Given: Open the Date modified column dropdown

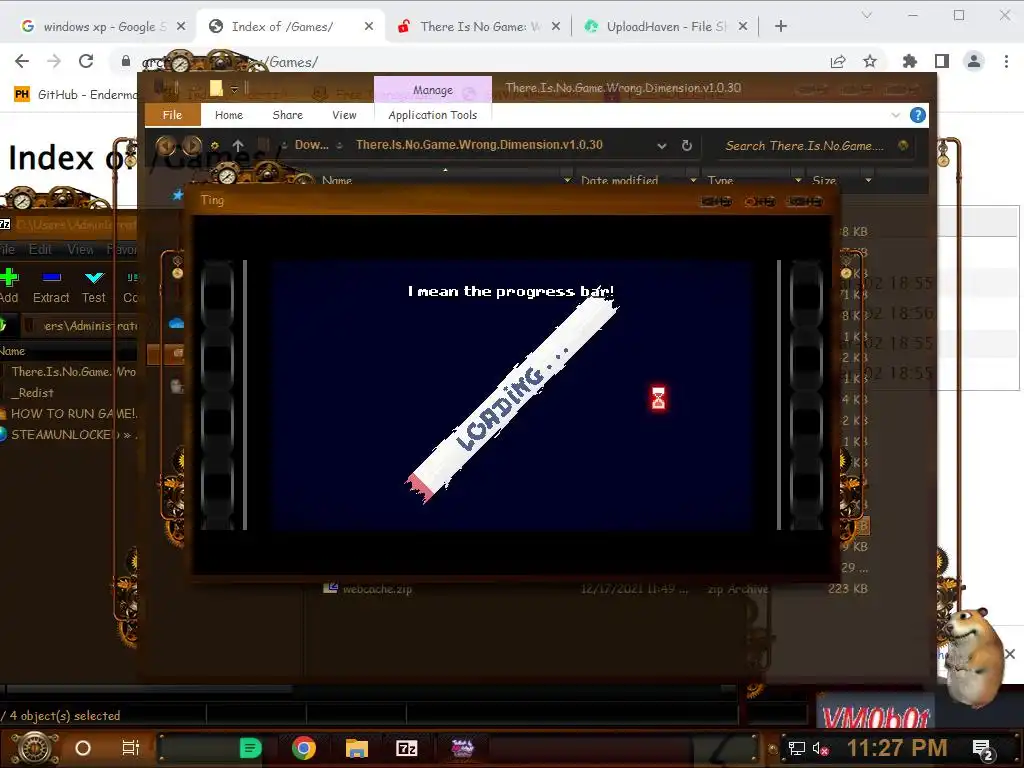Looking at the screenshot, I should [693, 180].
